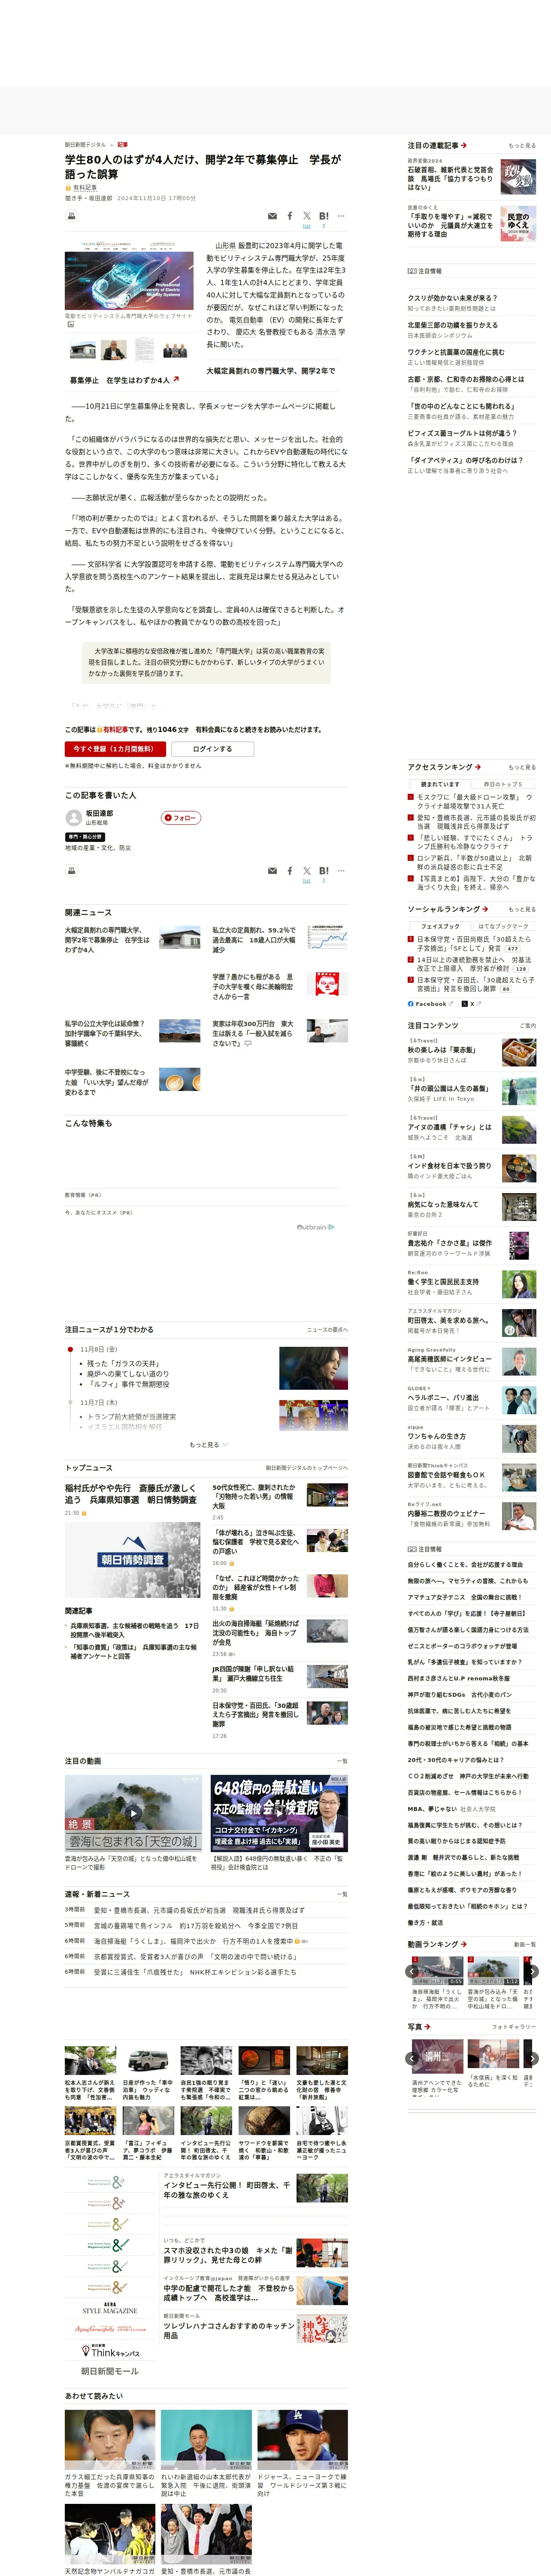Select 昨日のトップ５ ranking tab

[x=503, y=784]
